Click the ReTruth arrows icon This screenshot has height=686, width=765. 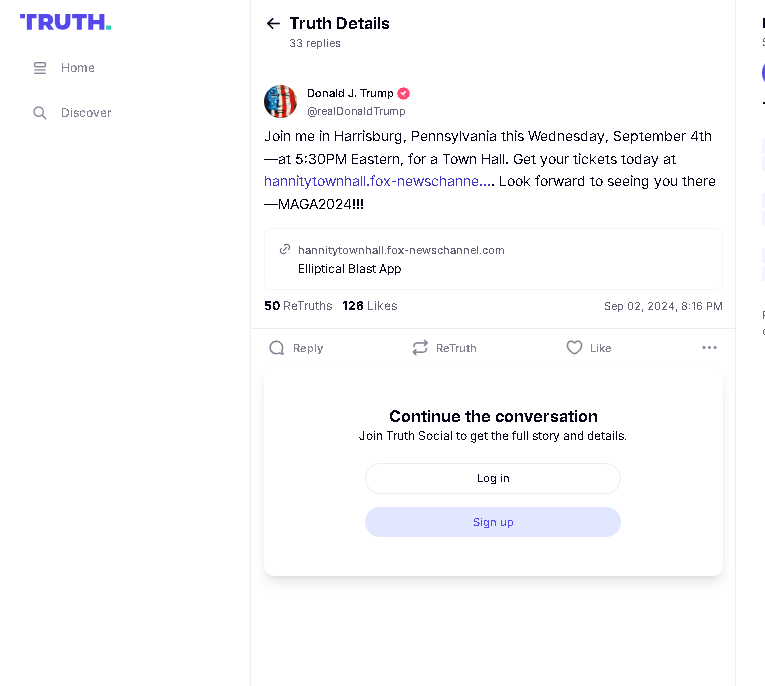click(x=420, y=347)
